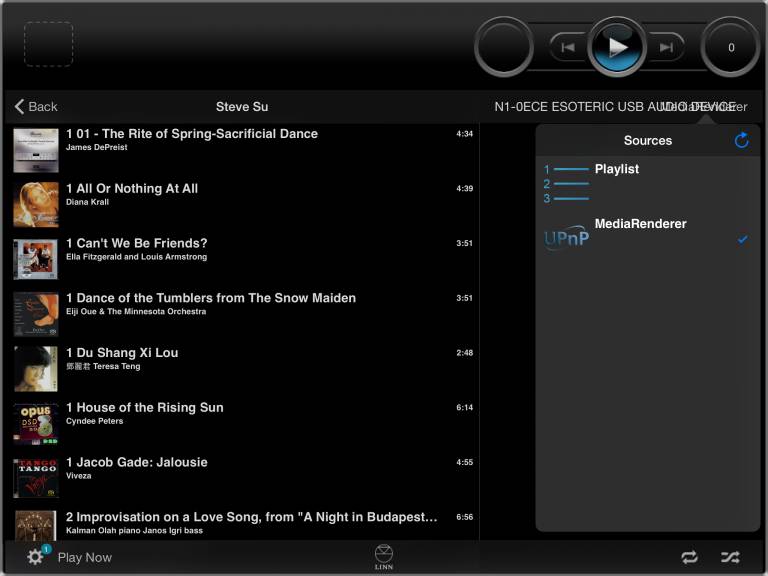Click duration 6:56 of Improvisation track
This screenshot has height=576, width=768.
464,517
